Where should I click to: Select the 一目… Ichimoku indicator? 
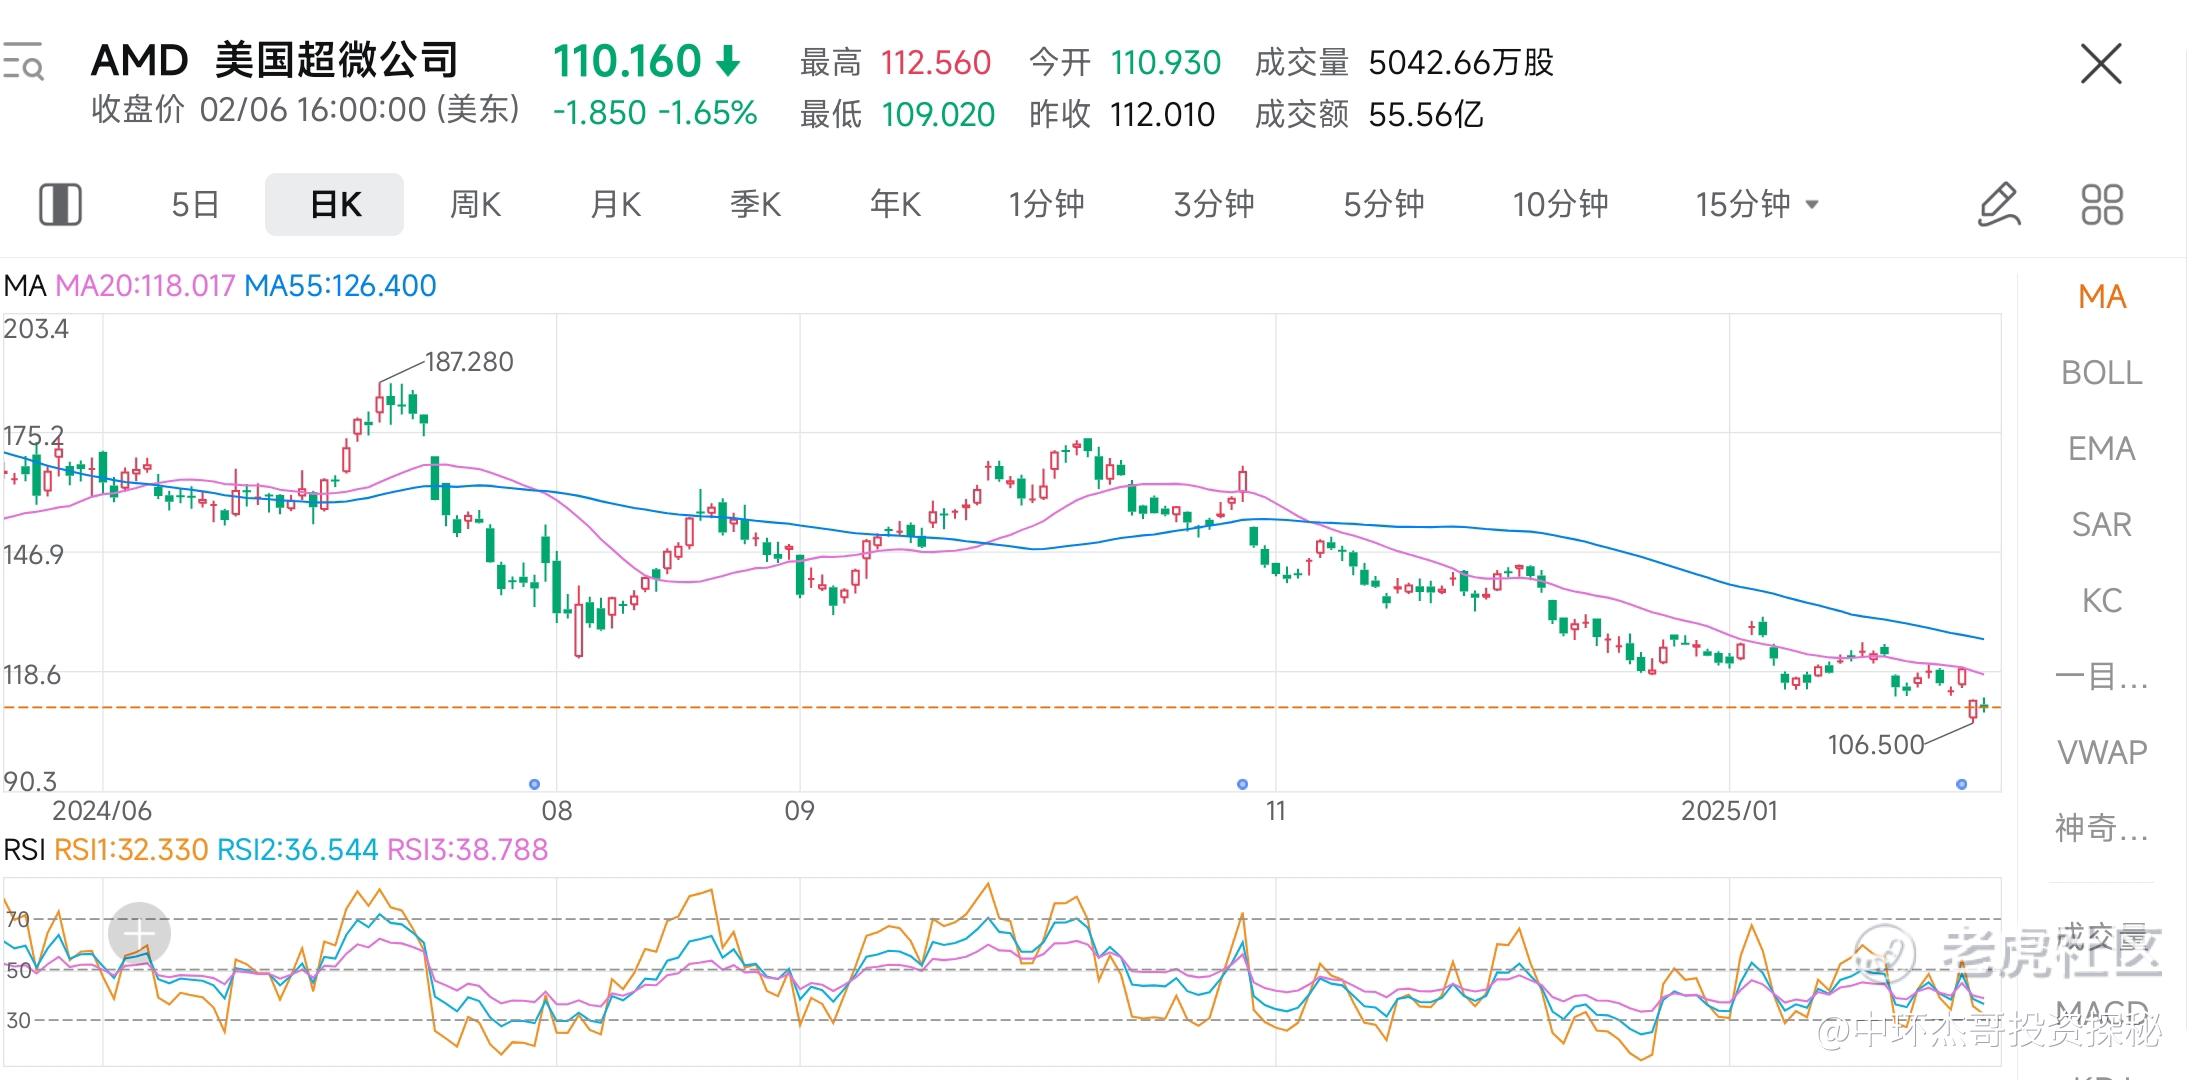click(x=2102, y=677)
